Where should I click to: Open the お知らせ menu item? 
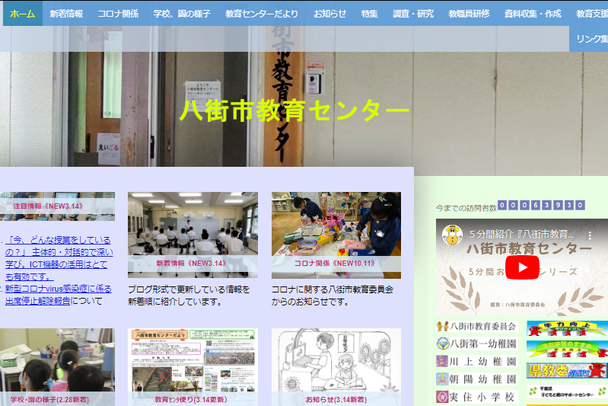click(x=330, y=14)
